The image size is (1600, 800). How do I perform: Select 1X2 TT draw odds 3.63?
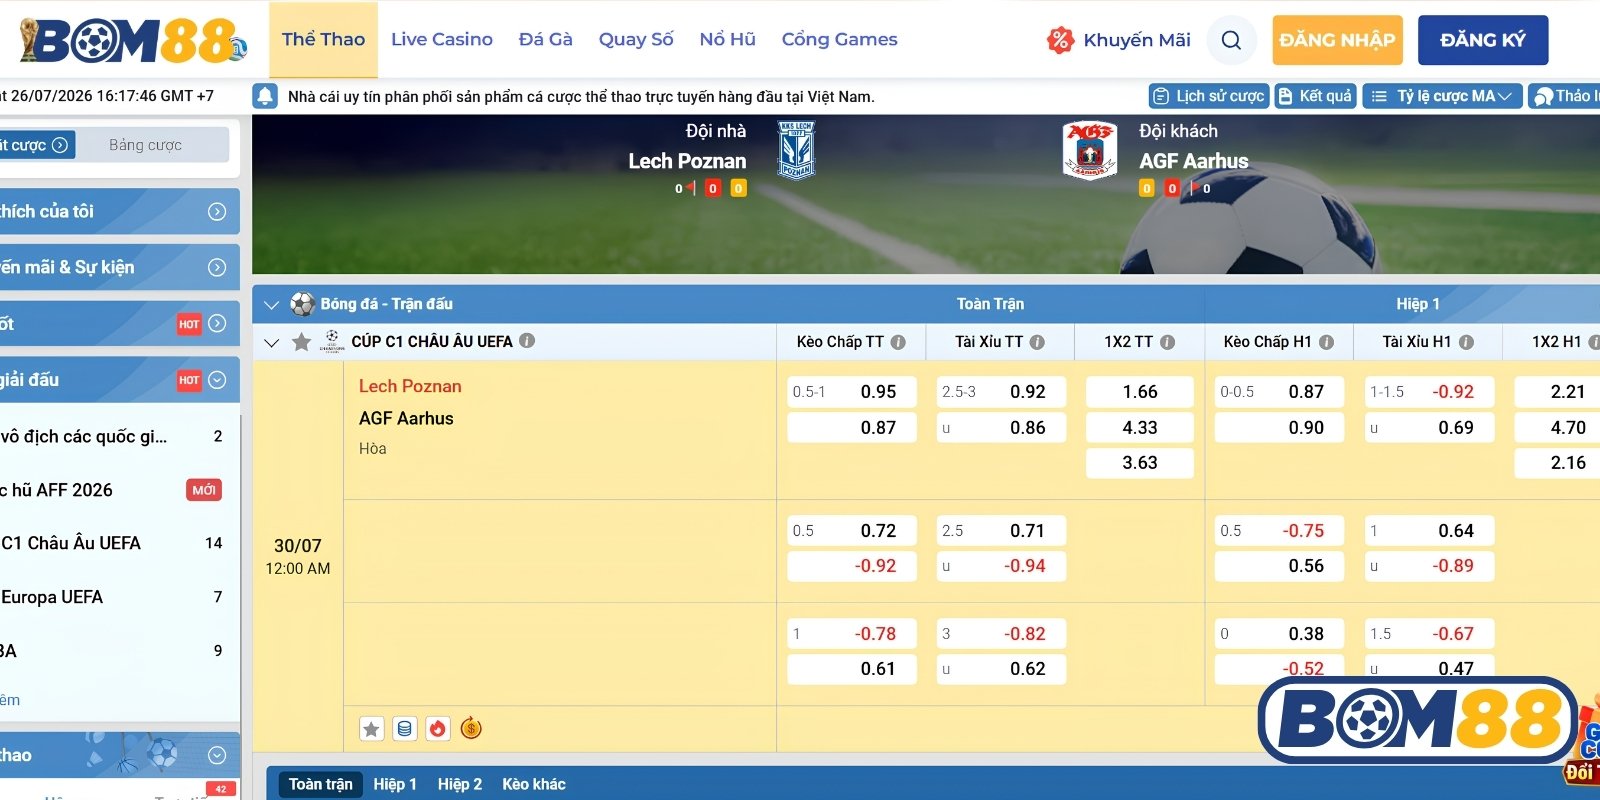(x=1140, y=463)
